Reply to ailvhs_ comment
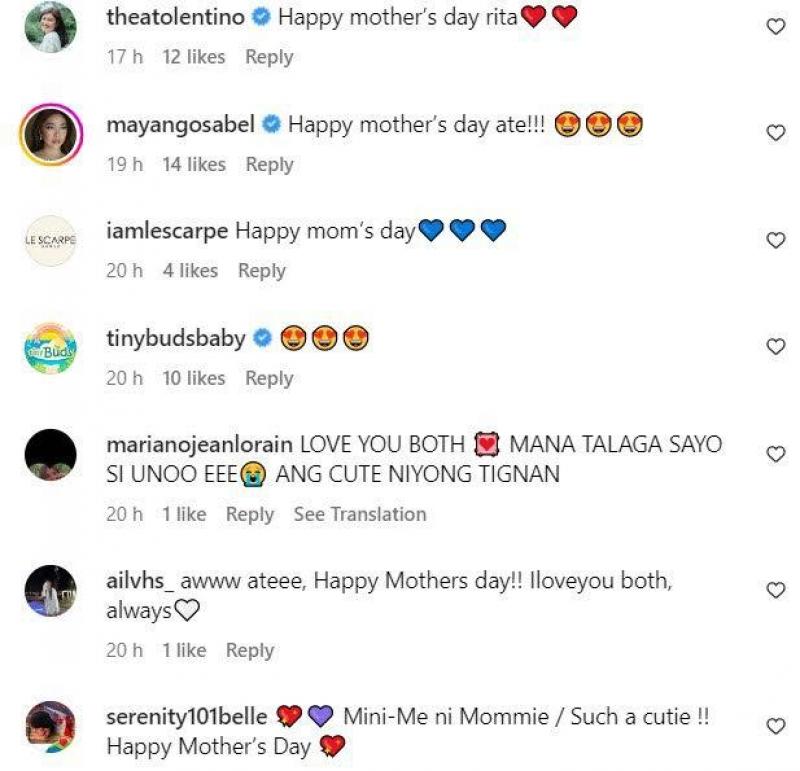The height and width of the screenshot is (771, 800). tap(250, 650)
